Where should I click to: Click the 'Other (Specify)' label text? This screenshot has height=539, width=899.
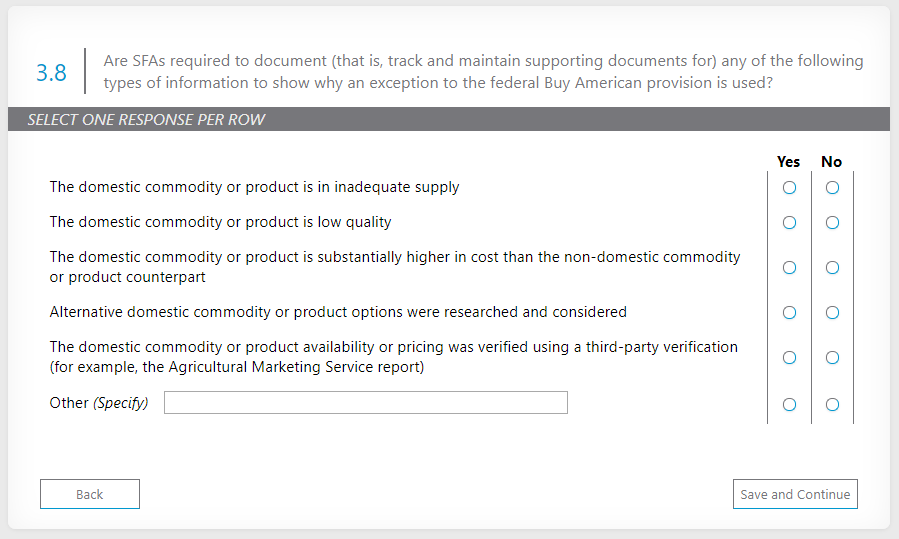point(99,403)
